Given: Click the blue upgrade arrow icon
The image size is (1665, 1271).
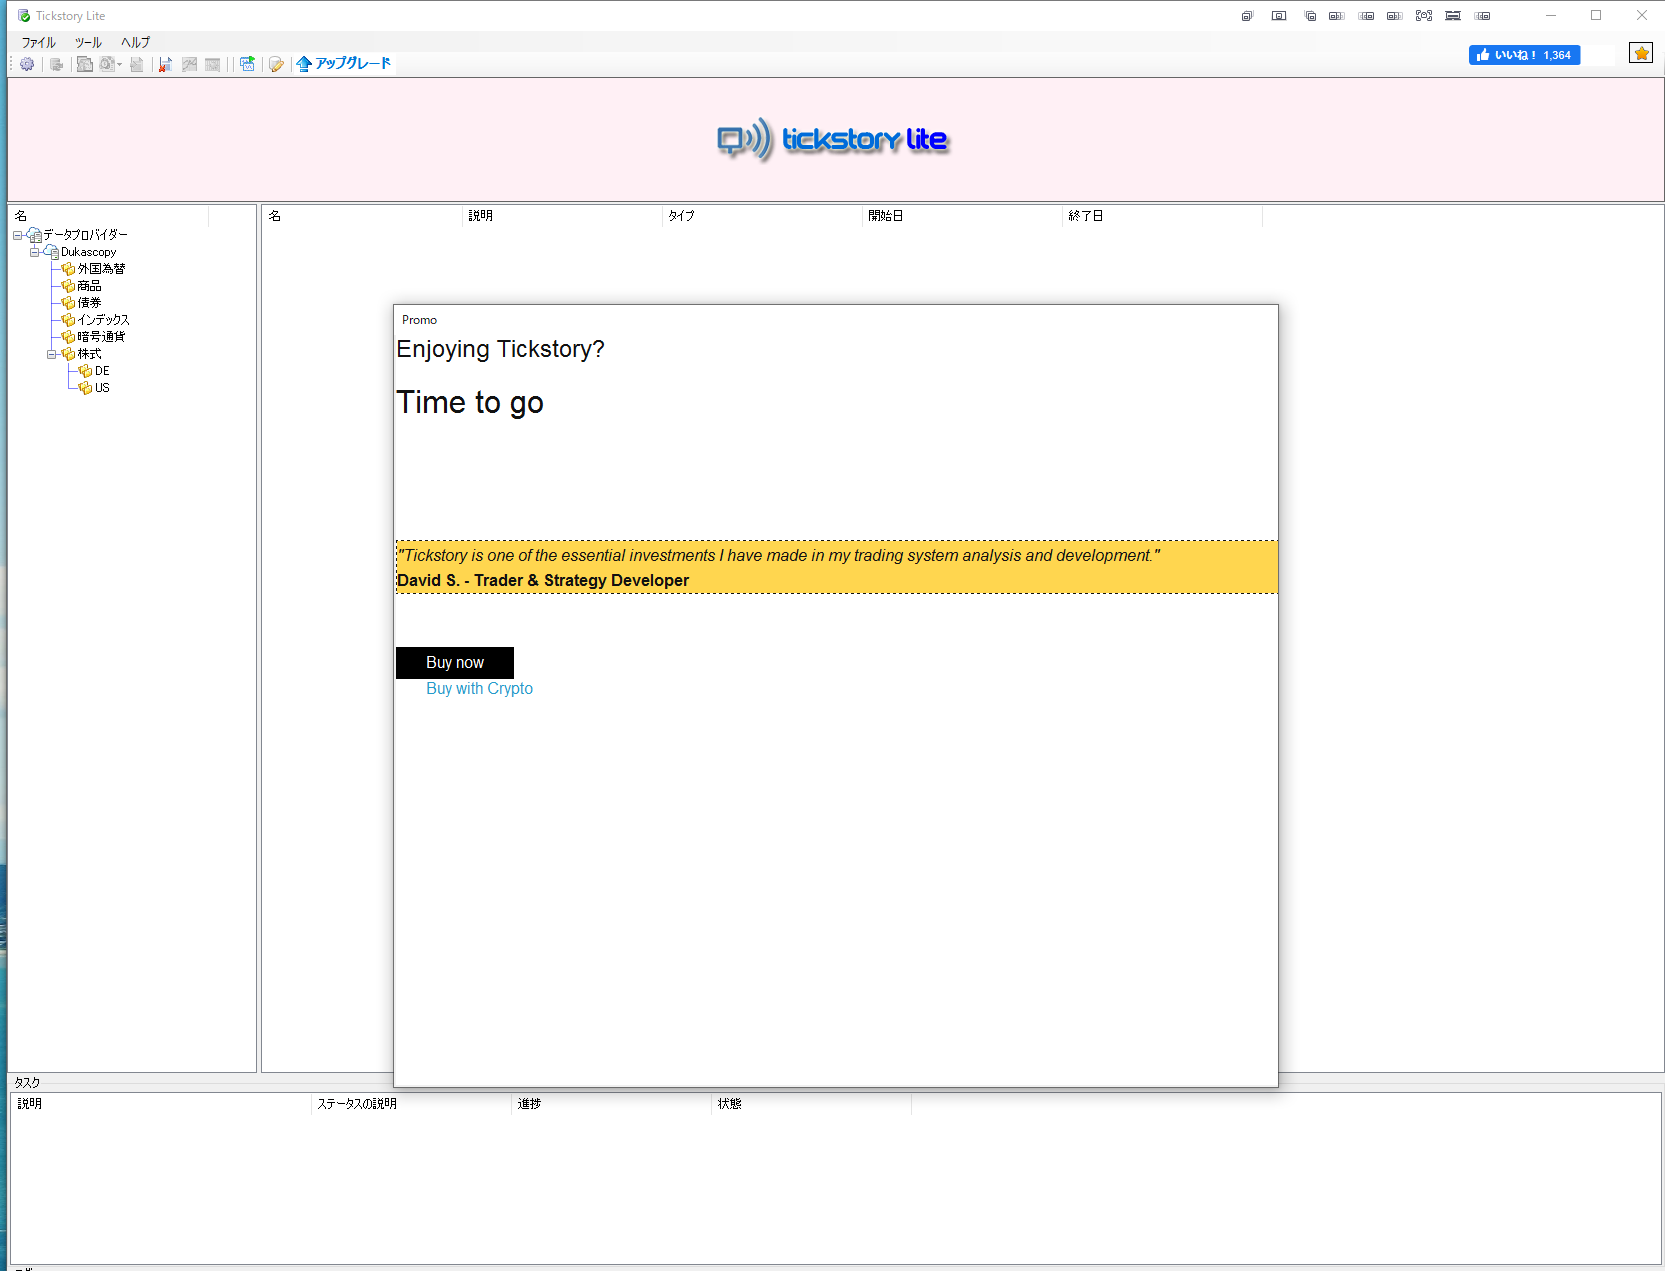Looking at the screenshot, I should (304, 64).
